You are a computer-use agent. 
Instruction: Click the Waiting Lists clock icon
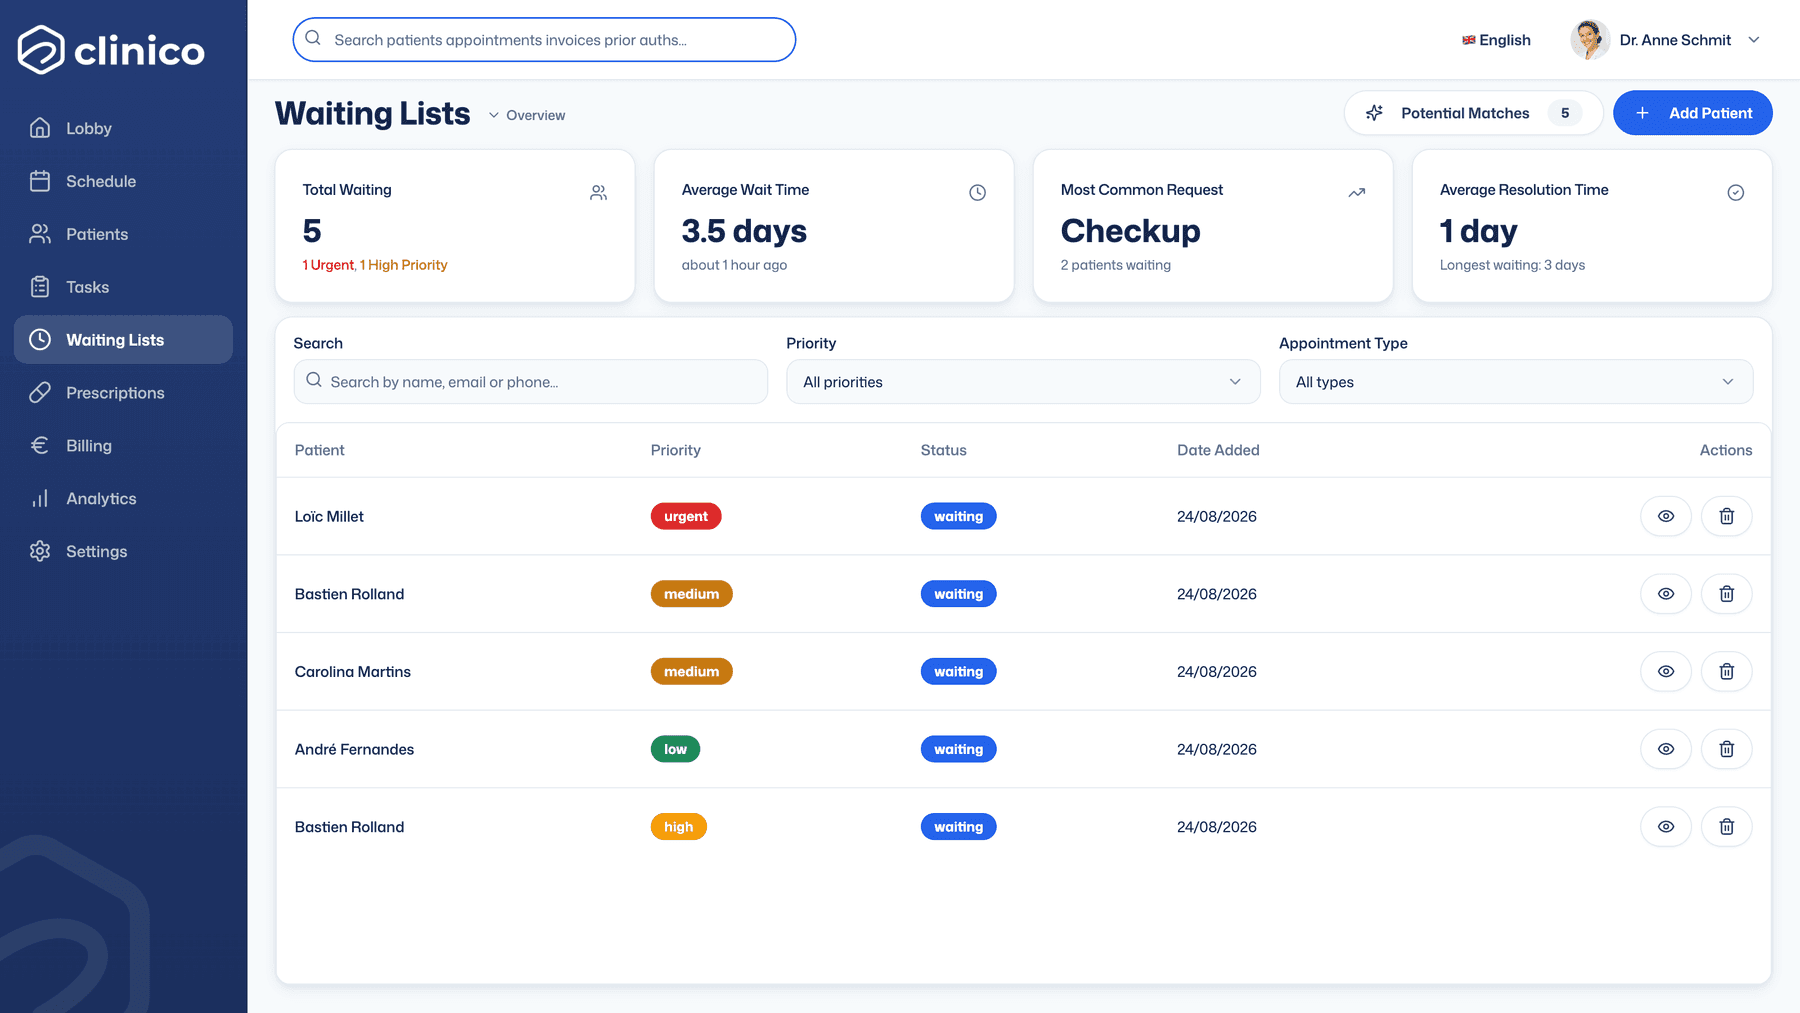[40, 340]
